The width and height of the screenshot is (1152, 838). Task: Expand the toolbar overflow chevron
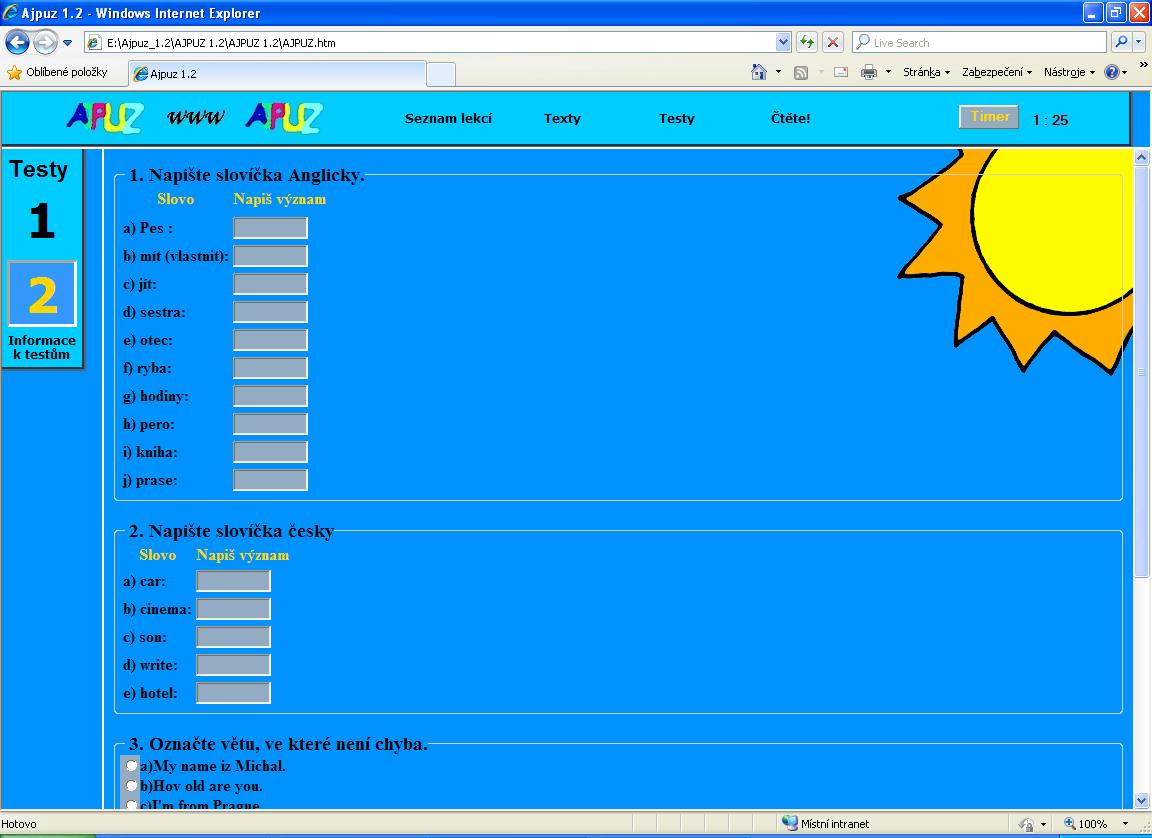pyautogui.click(x=1143, y=65)
